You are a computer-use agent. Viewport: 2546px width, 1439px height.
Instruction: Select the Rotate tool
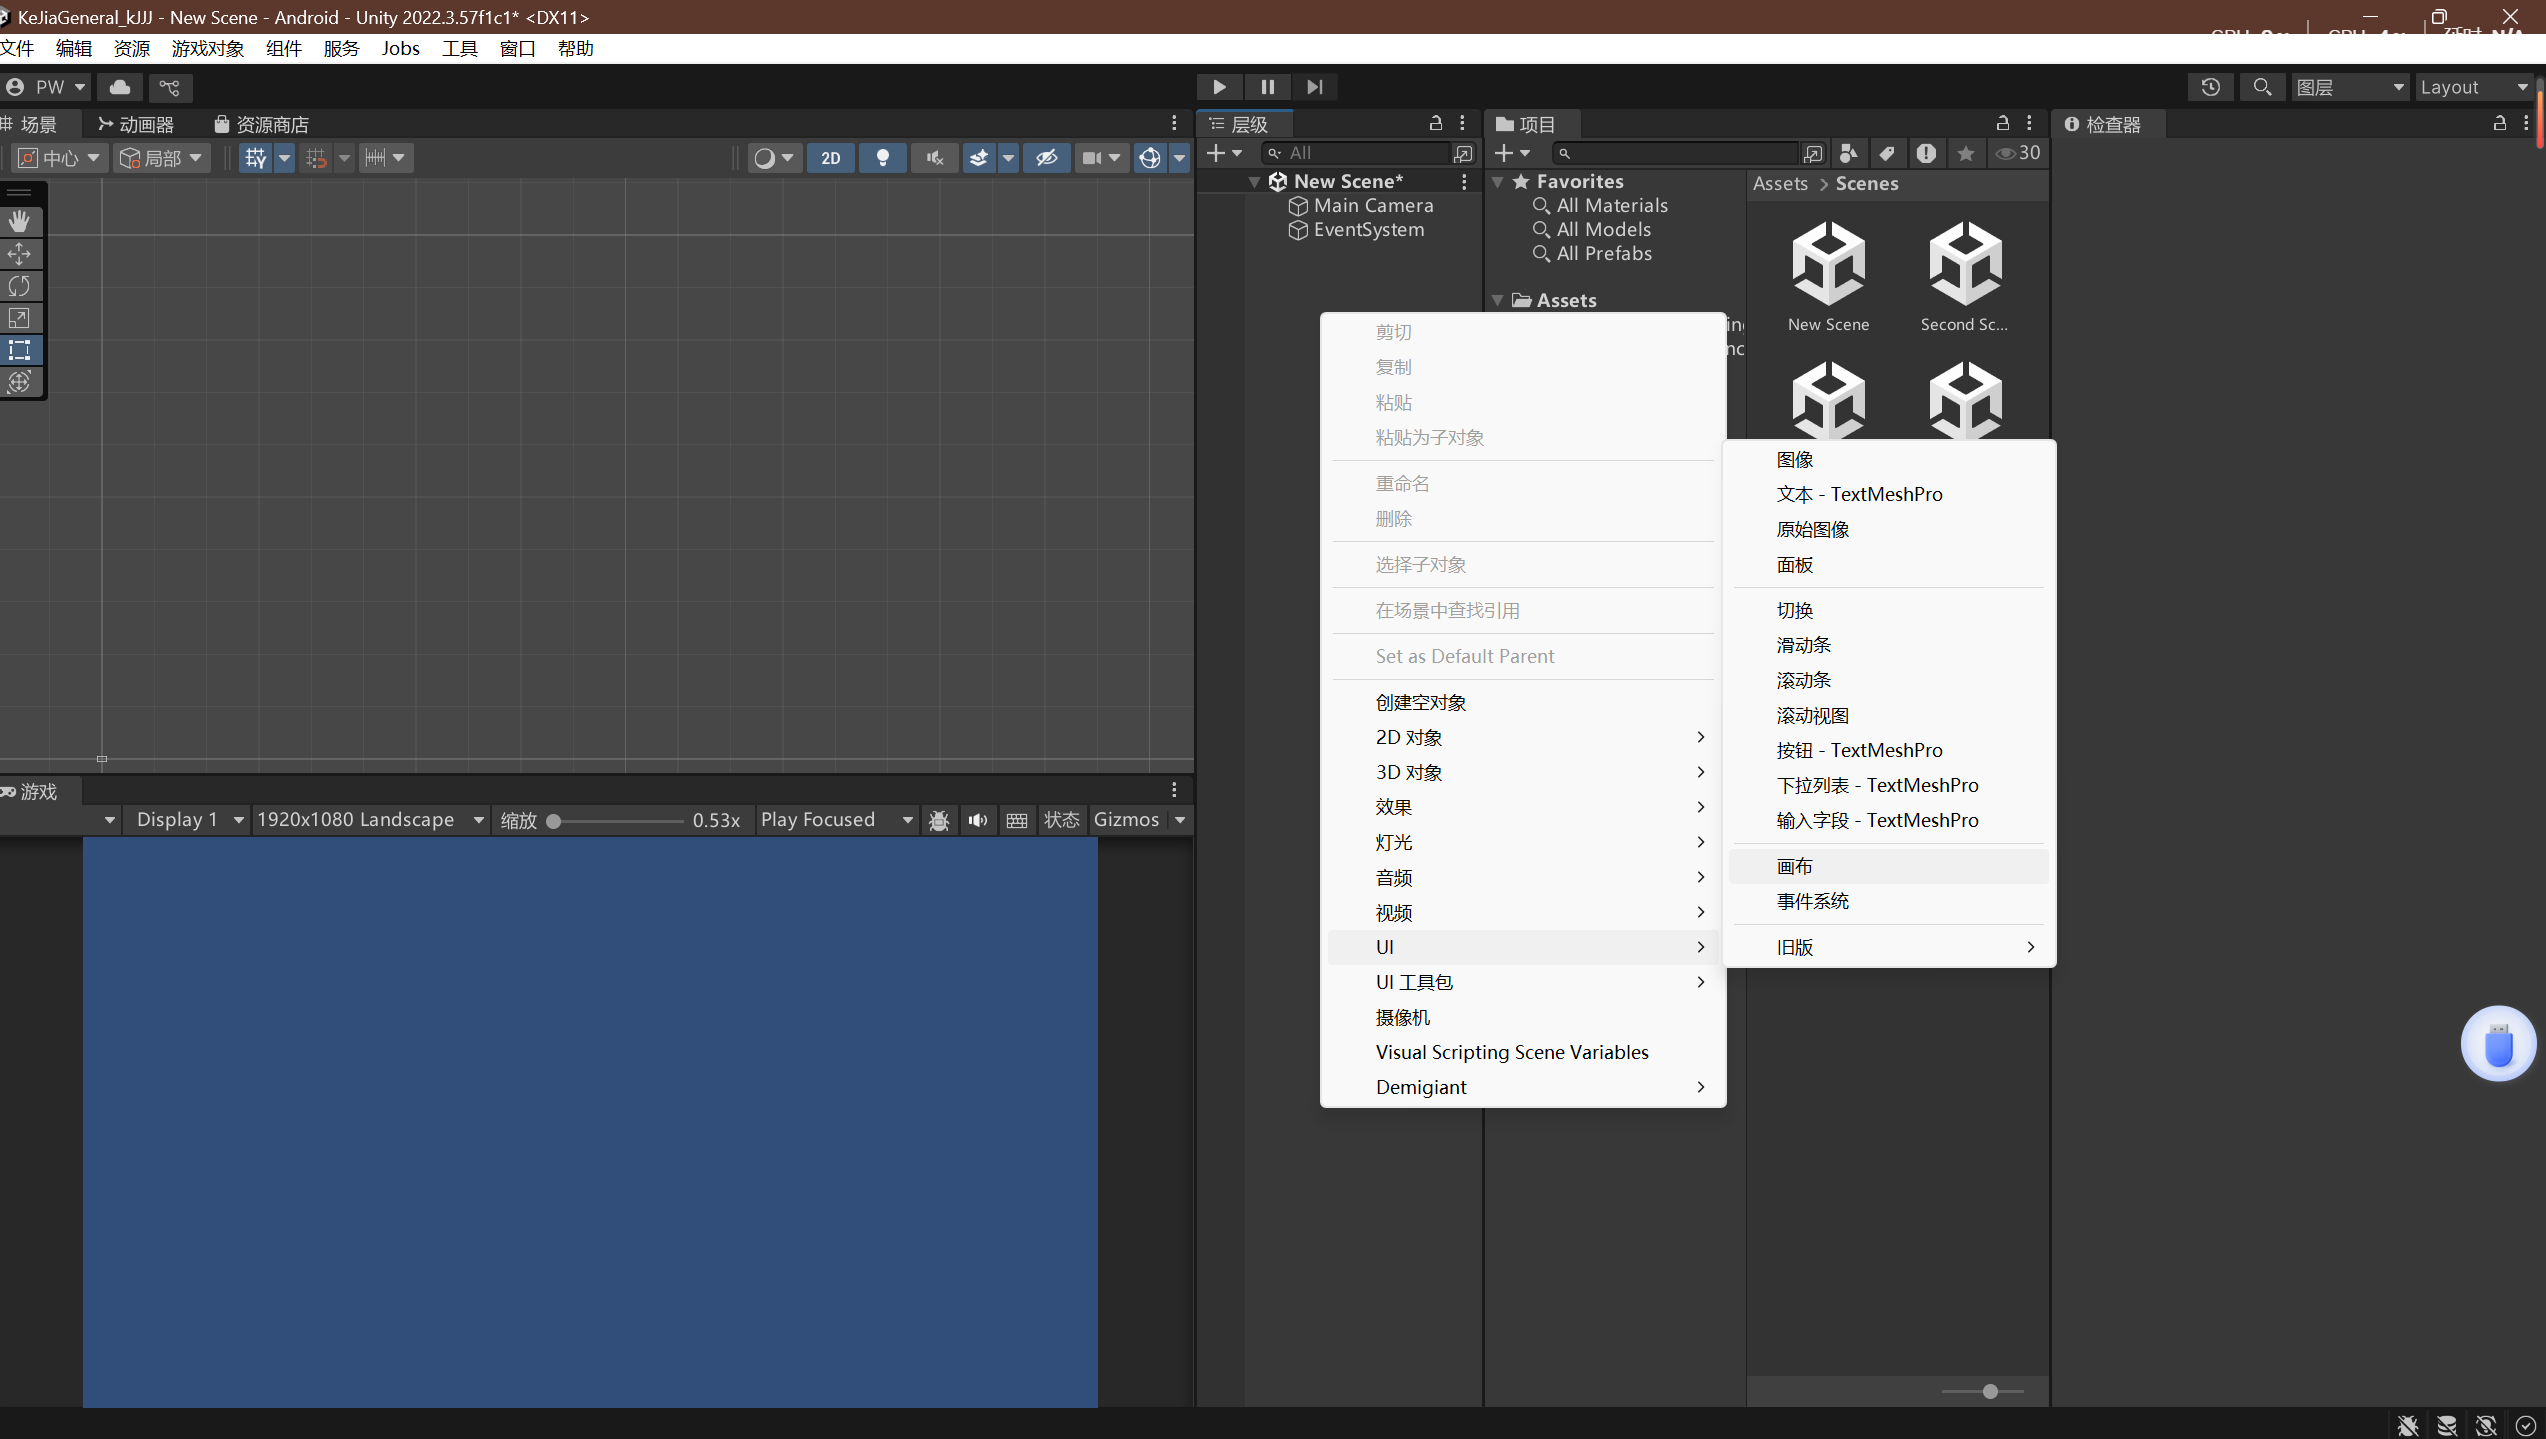click(19, 286)
